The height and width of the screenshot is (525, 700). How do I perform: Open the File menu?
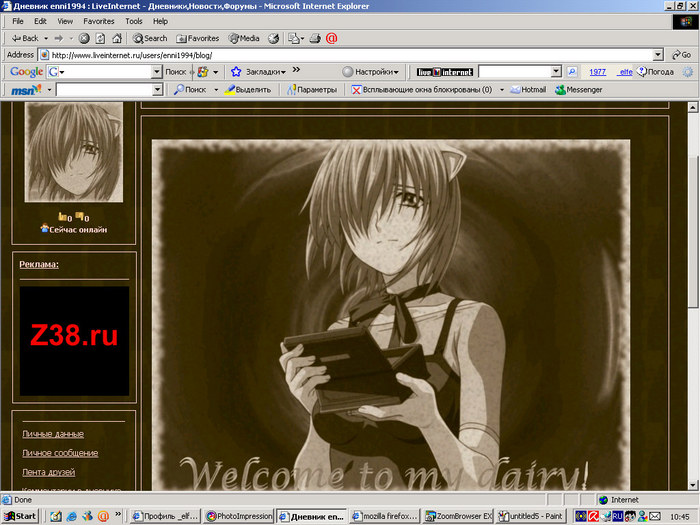(18, 21)
